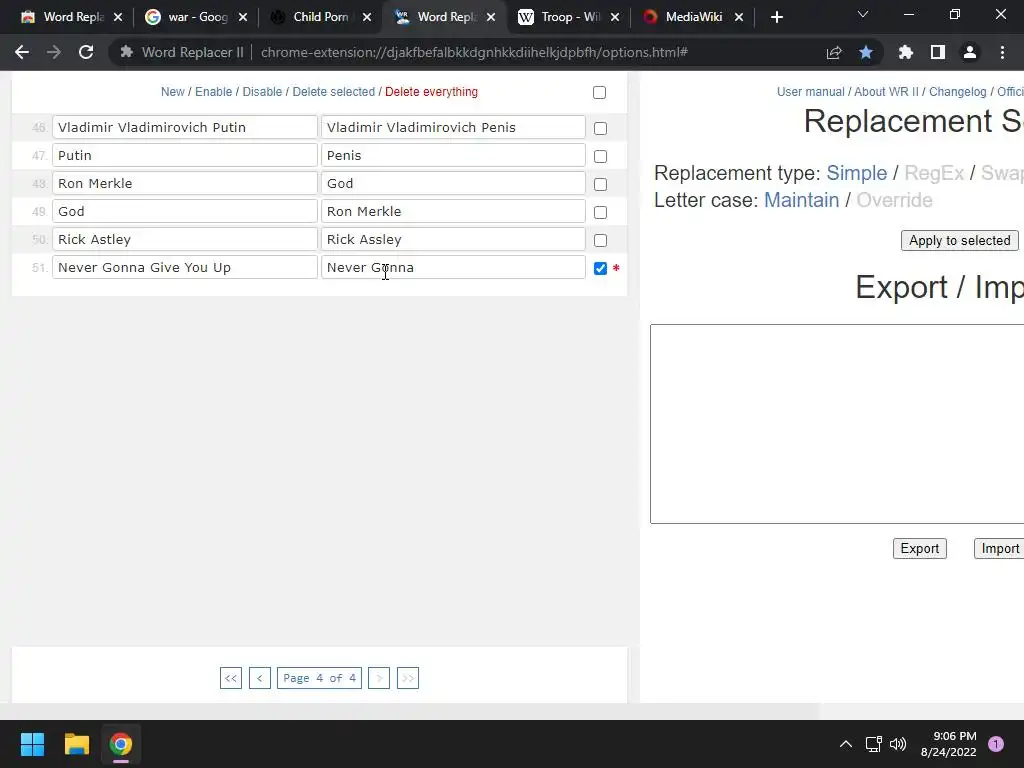This screenshot has height=768, width=1024.
Task: Open the Changelog link
Action: [x=957, y=92]
